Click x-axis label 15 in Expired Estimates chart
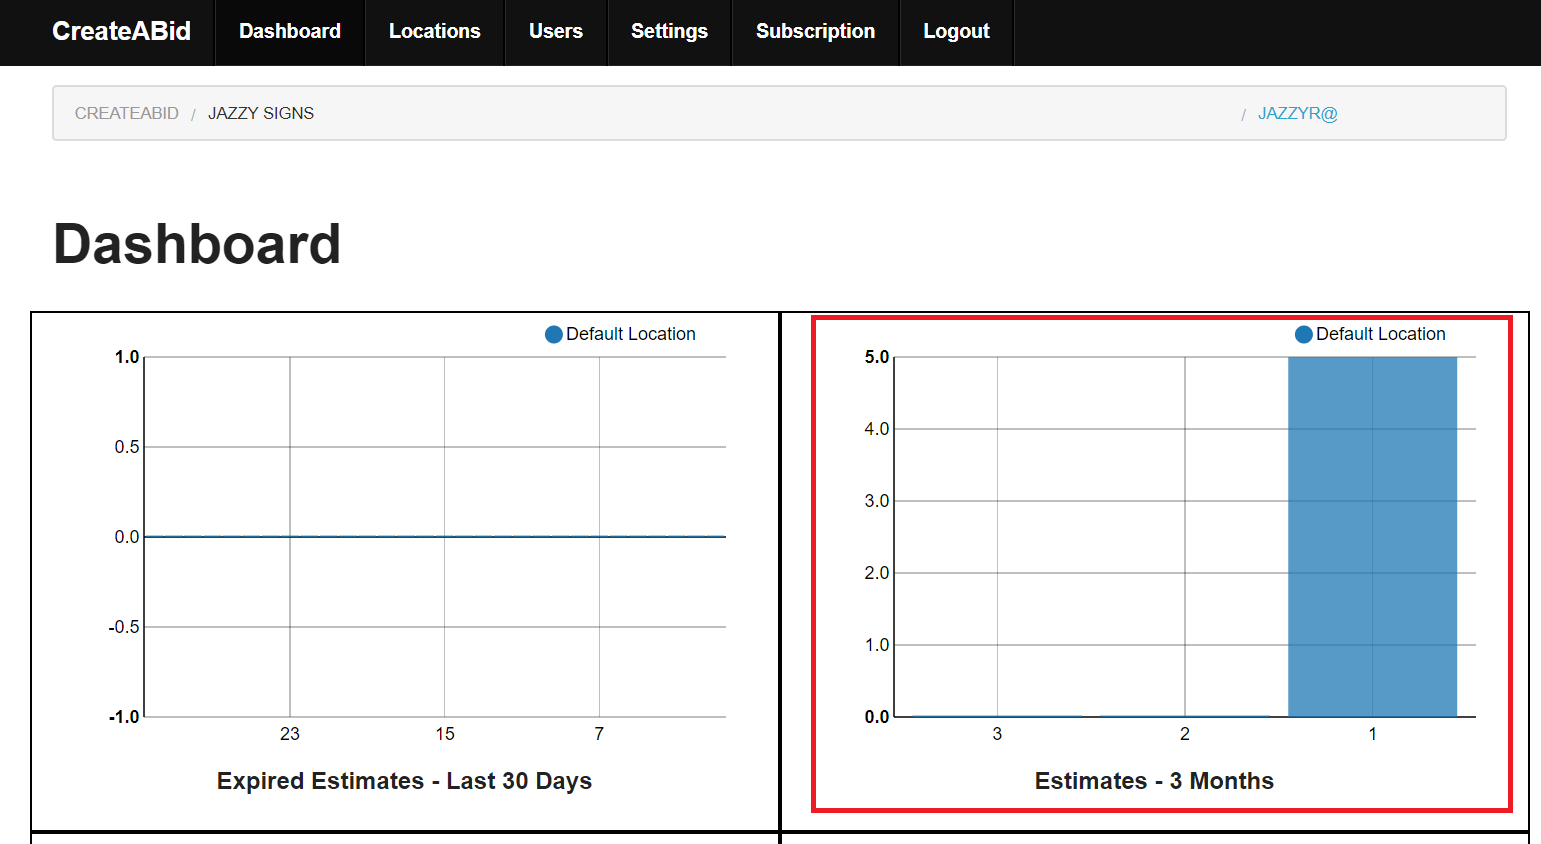The width and height of the screenshot is (1541, 844). pos(445,734)
